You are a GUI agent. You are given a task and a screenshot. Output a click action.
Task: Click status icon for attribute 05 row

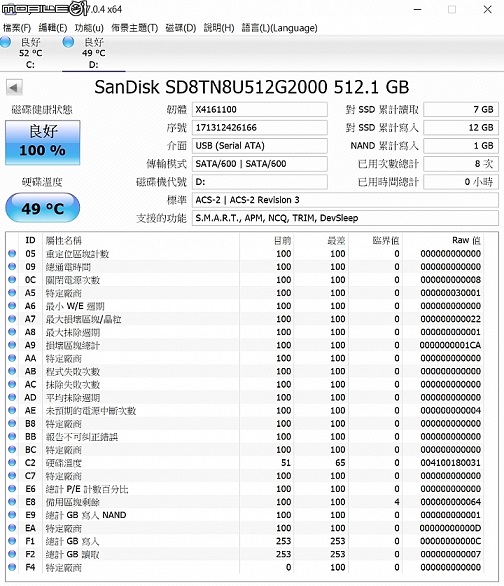coord(12,254)
